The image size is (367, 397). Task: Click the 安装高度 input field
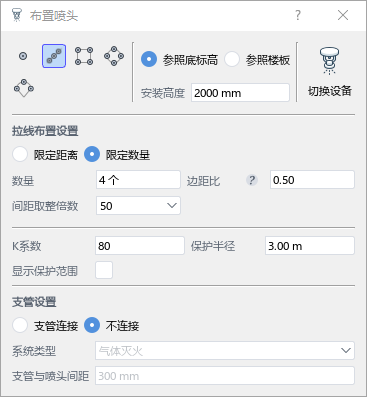tap(240, 93)
